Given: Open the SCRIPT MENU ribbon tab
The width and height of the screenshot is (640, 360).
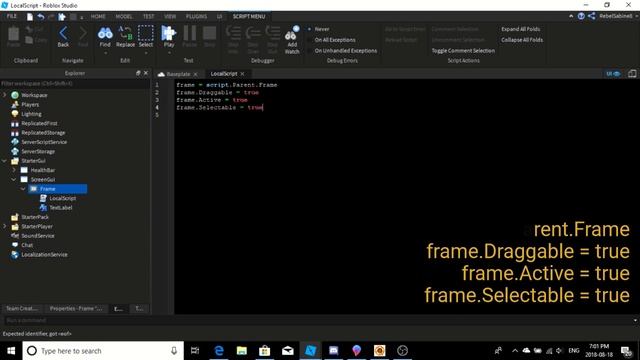Looking at the screenshot, I should 249,17.
